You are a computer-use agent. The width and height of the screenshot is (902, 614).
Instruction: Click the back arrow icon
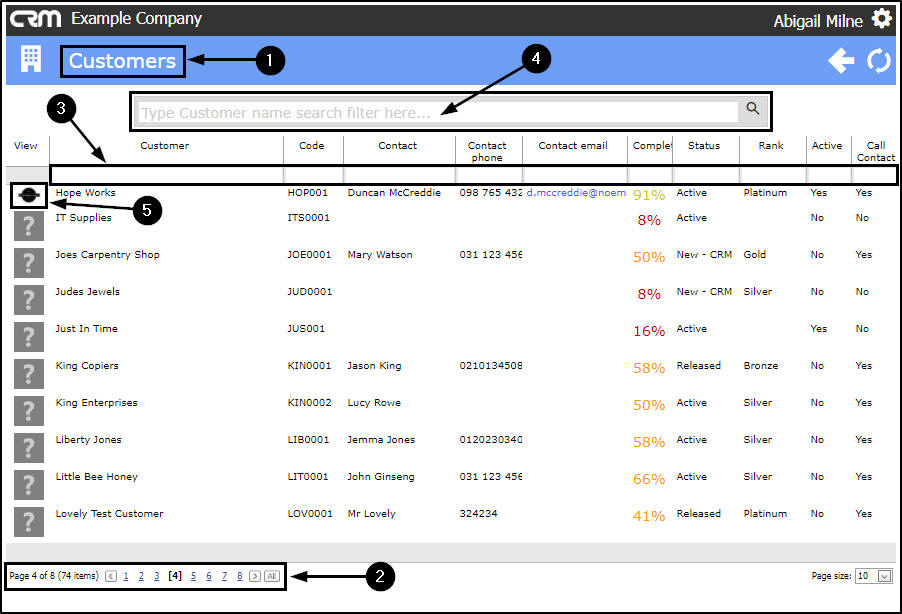841,60
